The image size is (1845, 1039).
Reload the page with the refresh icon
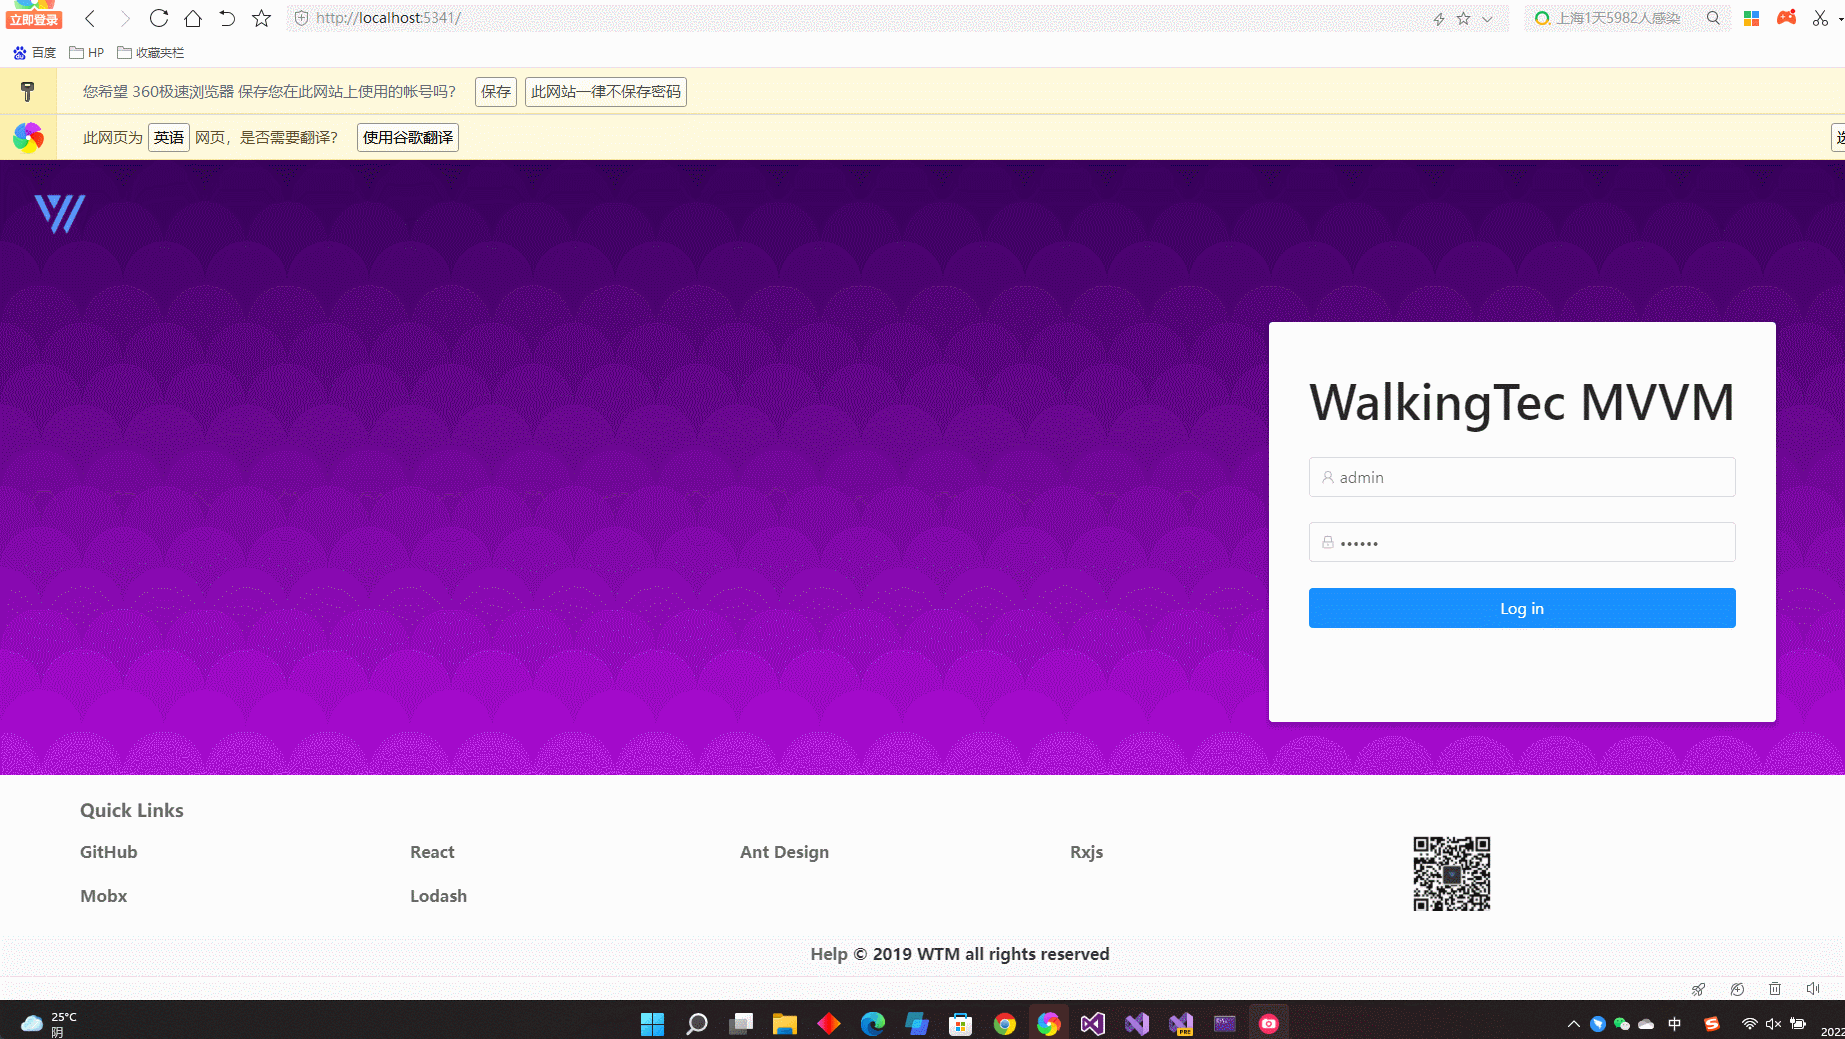[x=159, y=18]
